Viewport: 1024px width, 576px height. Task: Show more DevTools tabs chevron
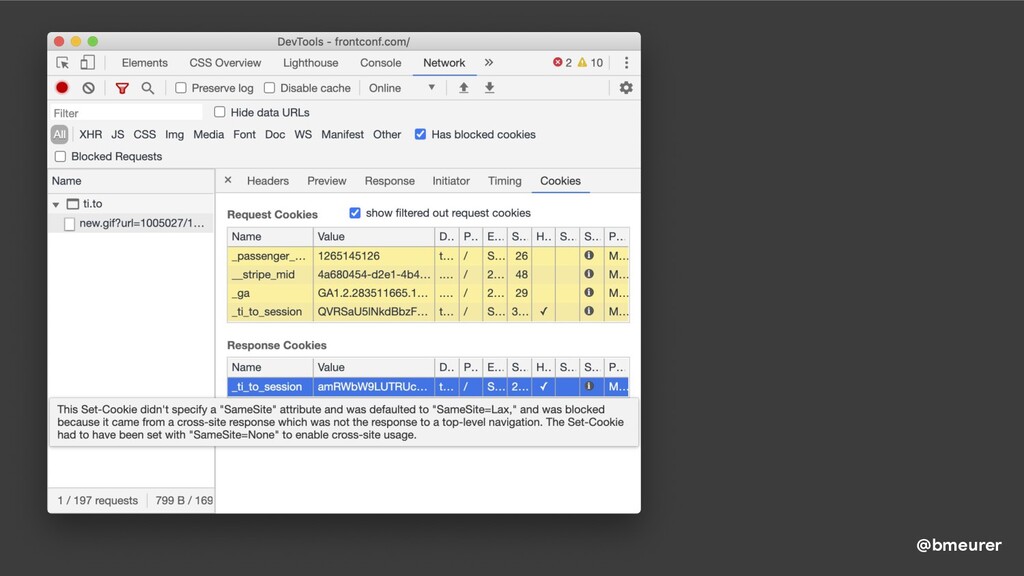[x=488, y=63]
